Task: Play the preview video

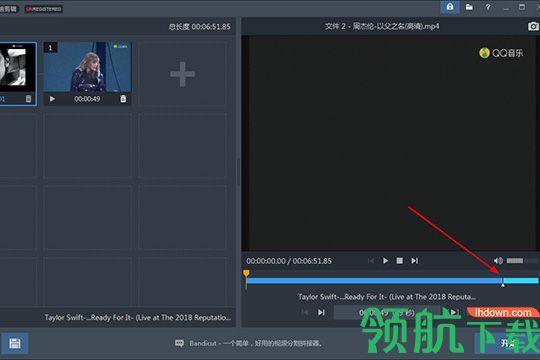Action: 385,261
